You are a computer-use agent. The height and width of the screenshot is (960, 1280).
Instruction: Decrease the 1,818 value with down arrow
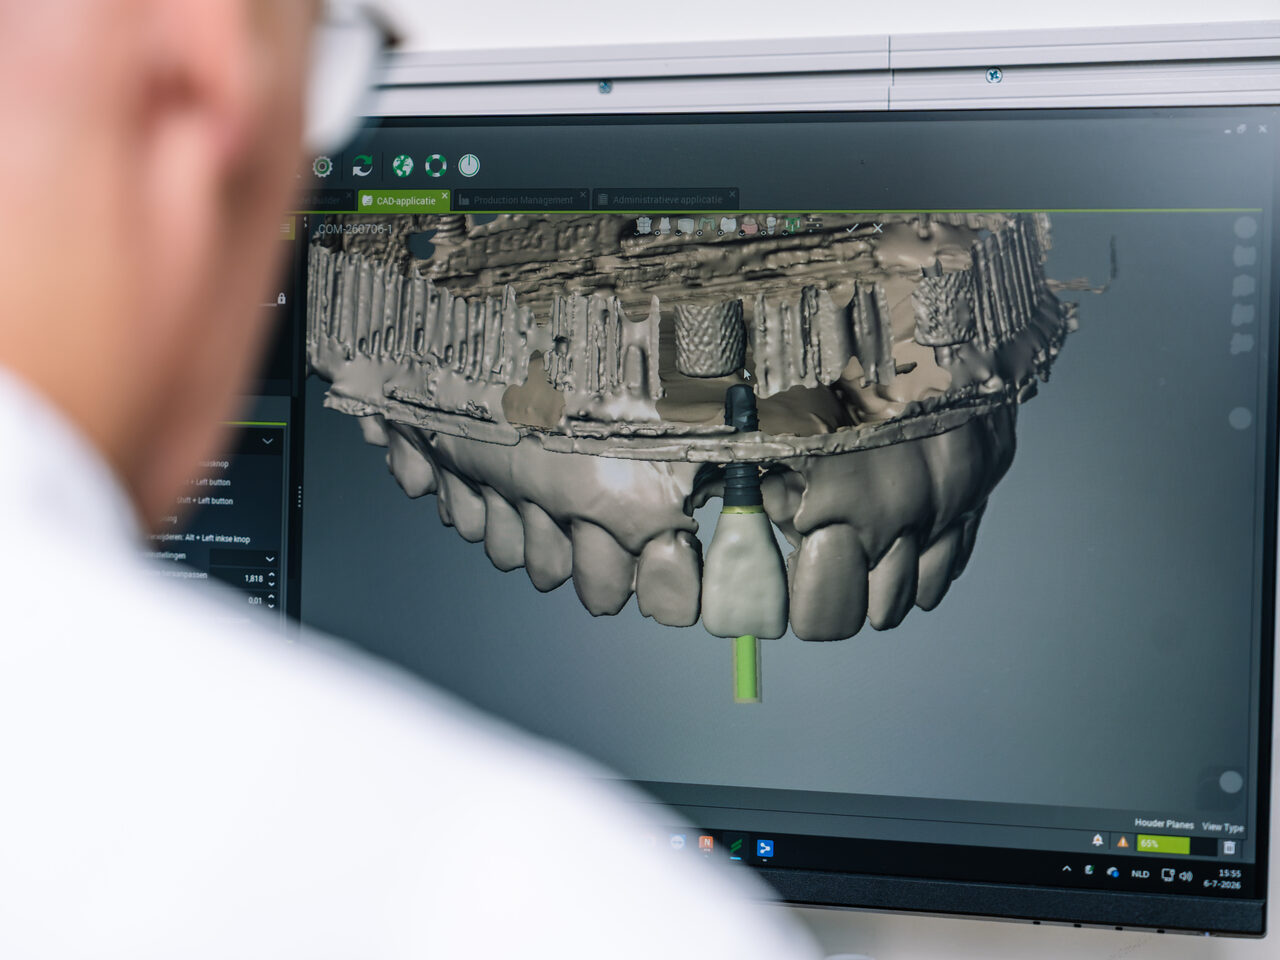pyautogui.click(x=271, y=584)
